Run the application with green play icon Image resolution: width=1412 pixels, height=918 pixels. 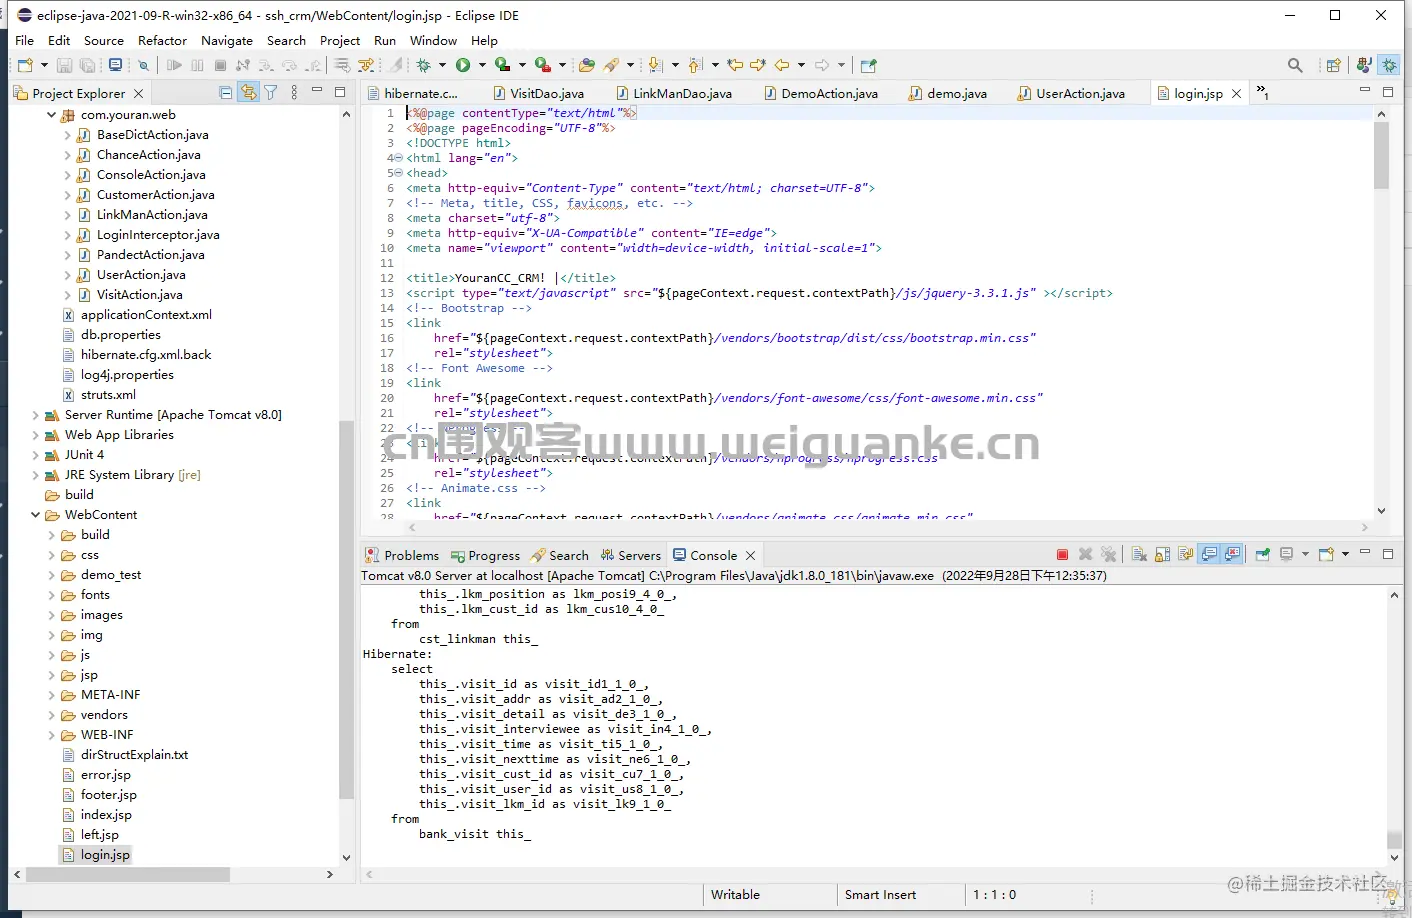[x=463, y=65]
